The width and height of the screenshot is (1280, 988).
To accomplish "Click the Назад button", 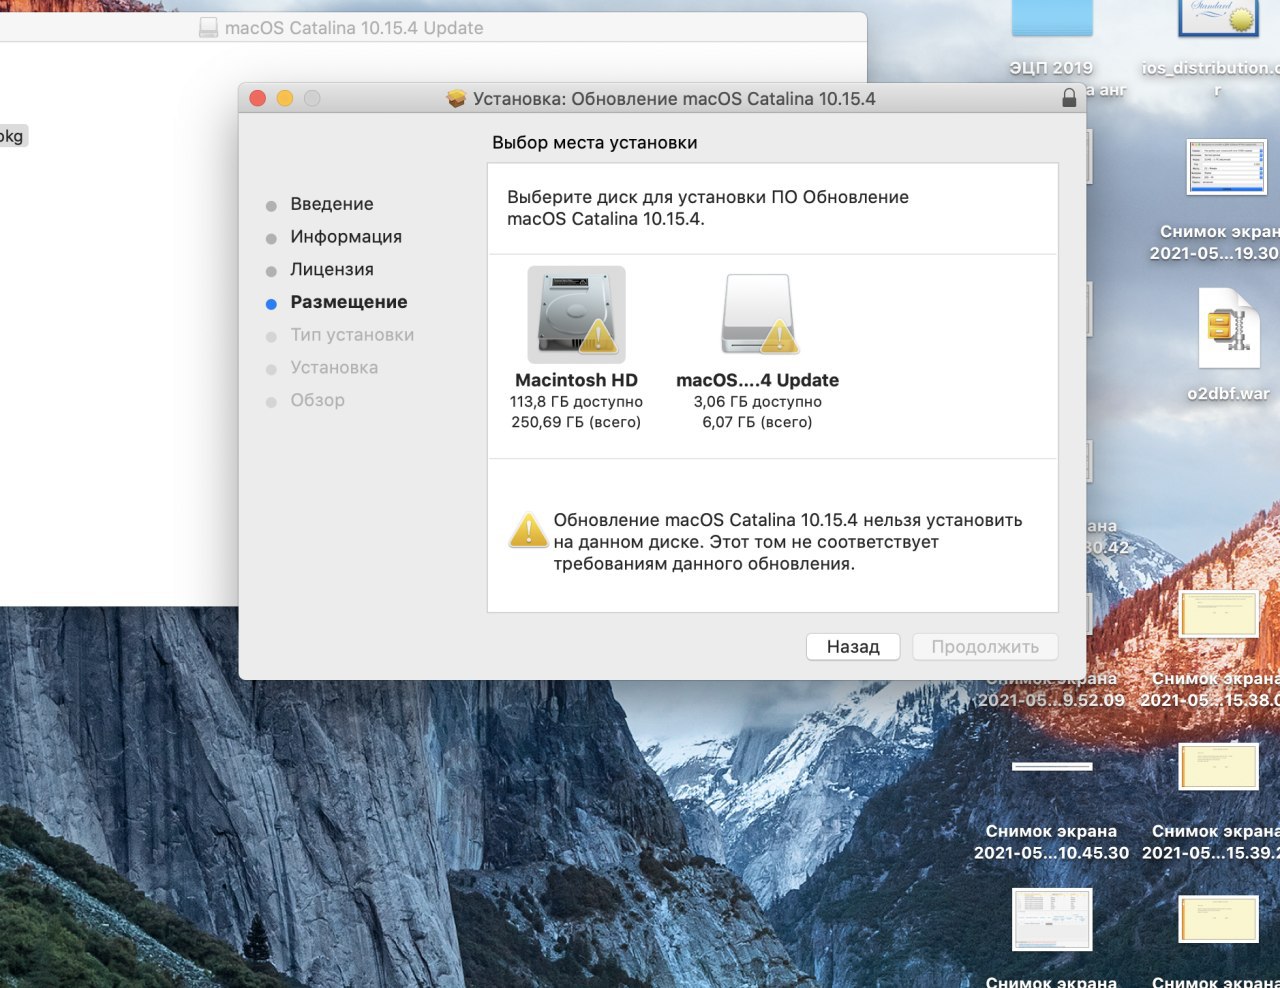I will coord(853,647).
